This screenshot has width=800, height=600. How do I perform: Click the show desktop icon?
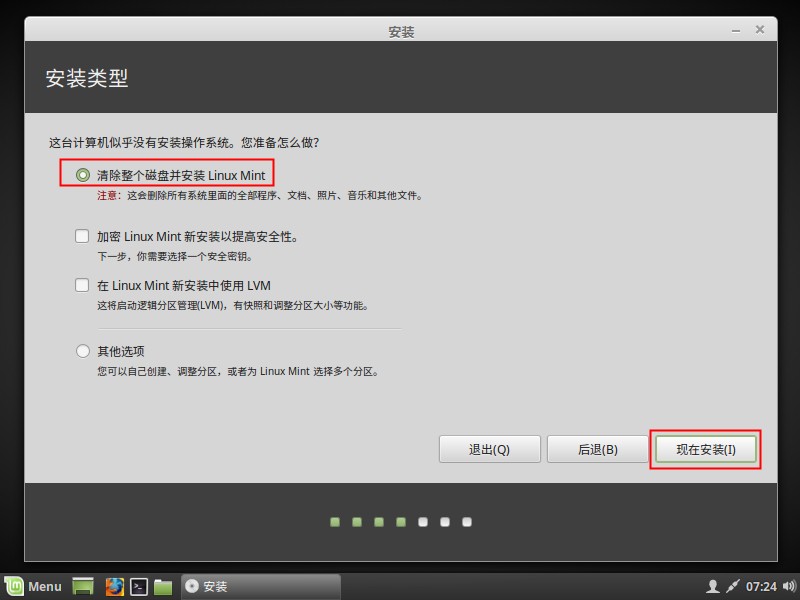tap(82, 586)
